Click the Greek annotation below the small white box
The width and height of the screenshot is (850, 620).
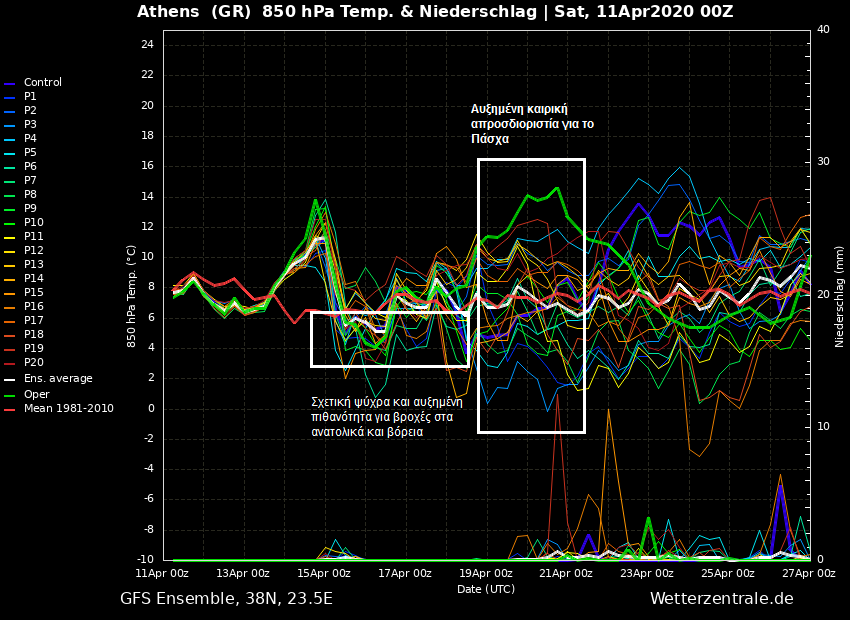(x=386, y=417)
